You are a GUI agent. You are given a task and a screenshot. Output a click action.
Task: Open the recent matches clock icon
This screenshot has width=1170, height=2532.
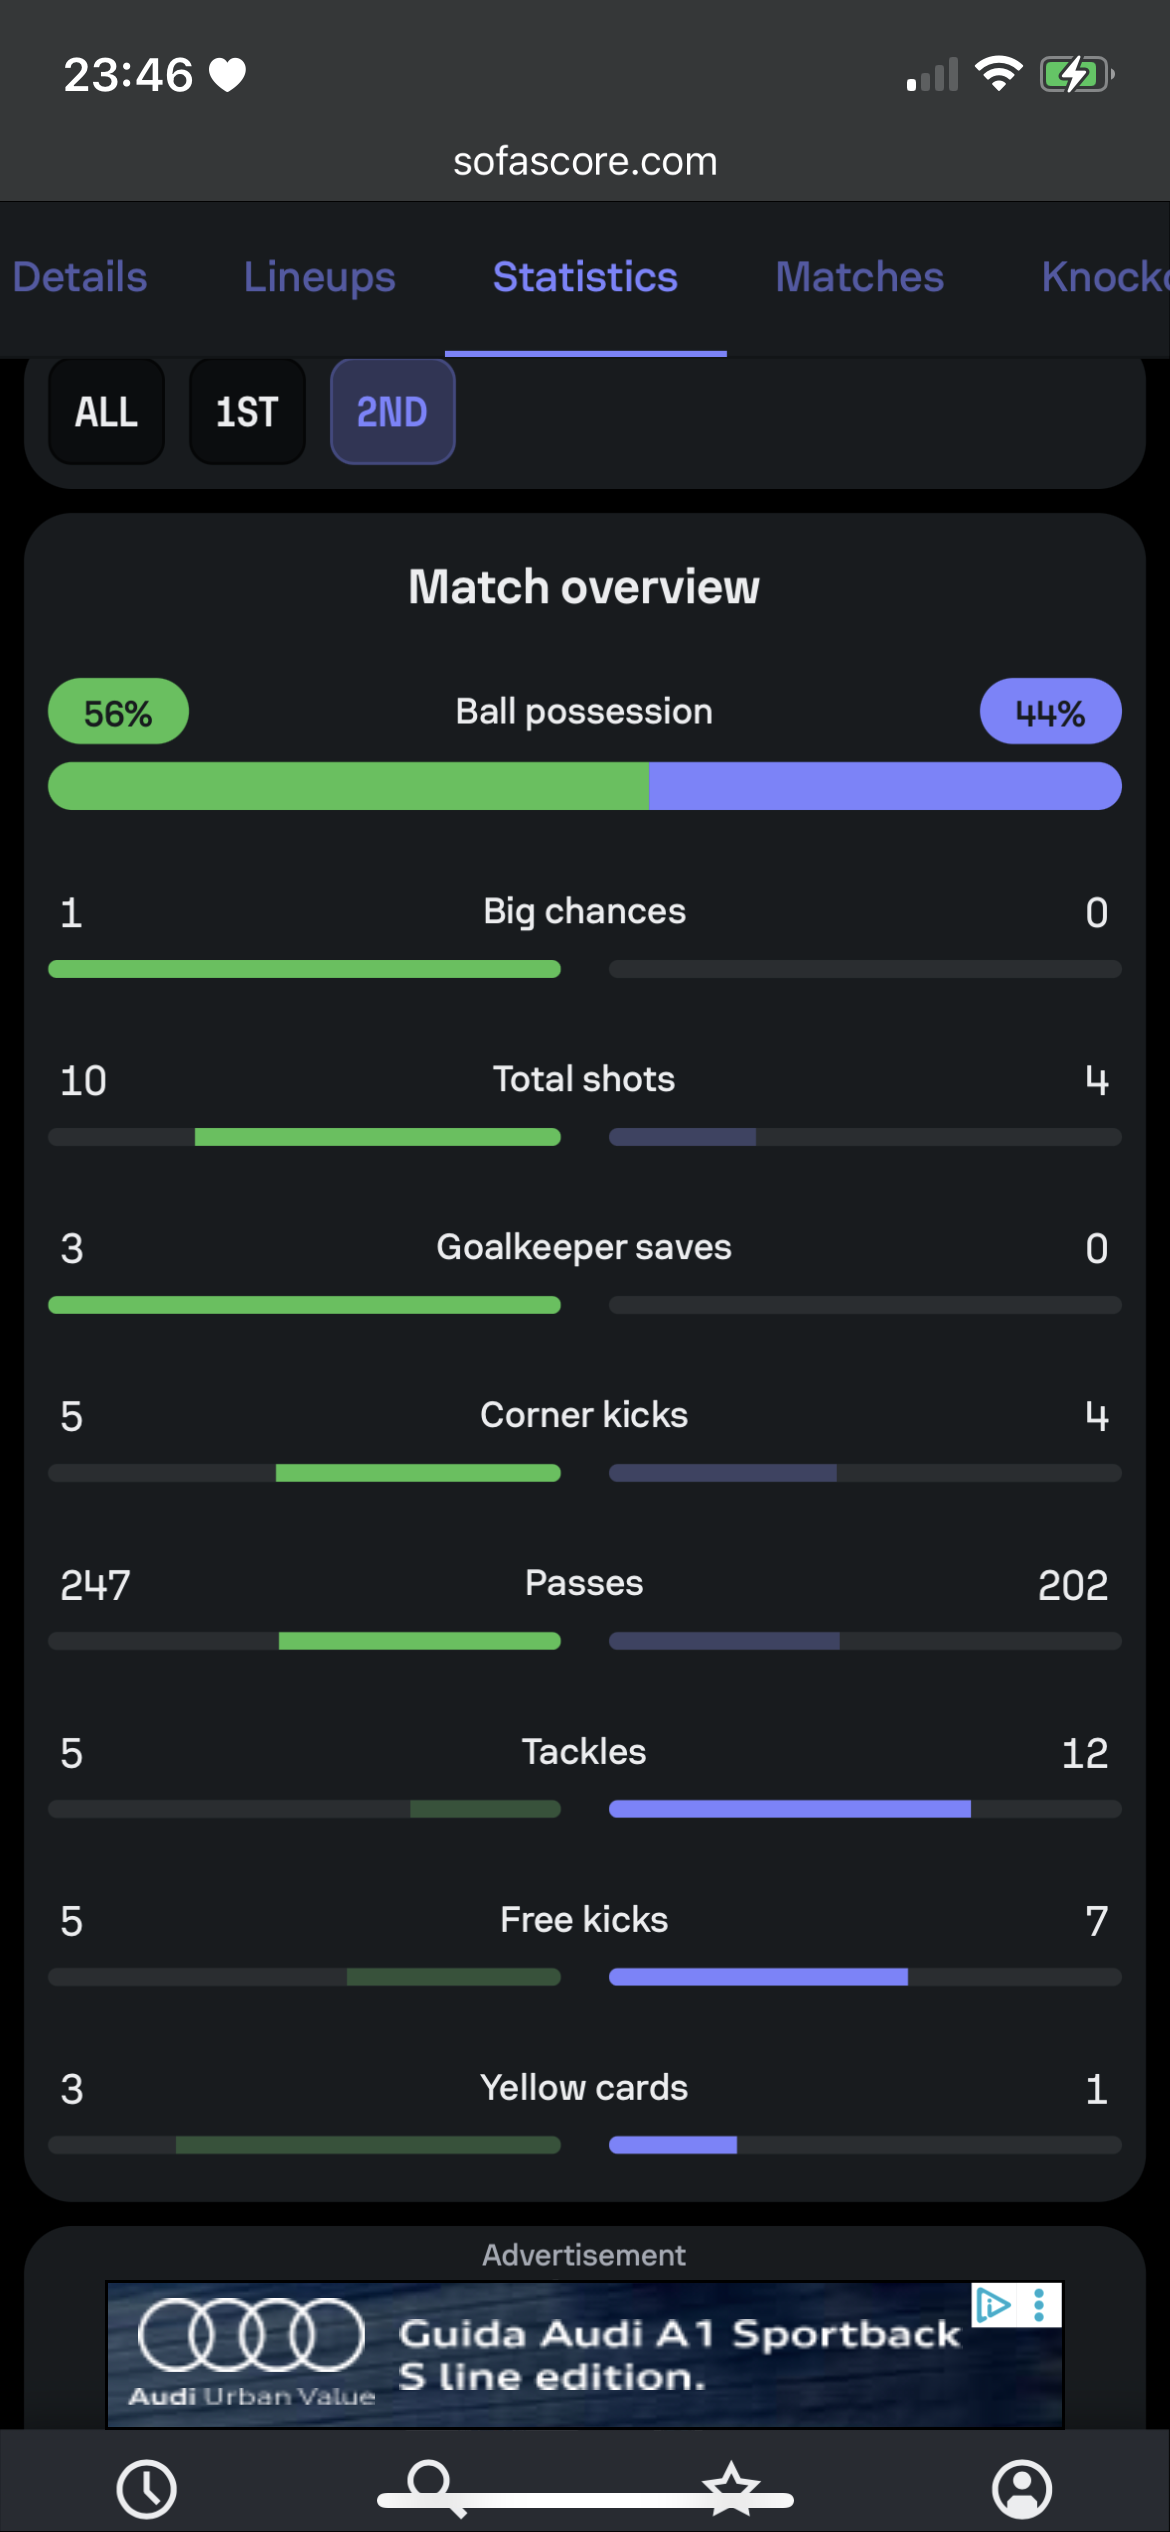point(146,2488)
